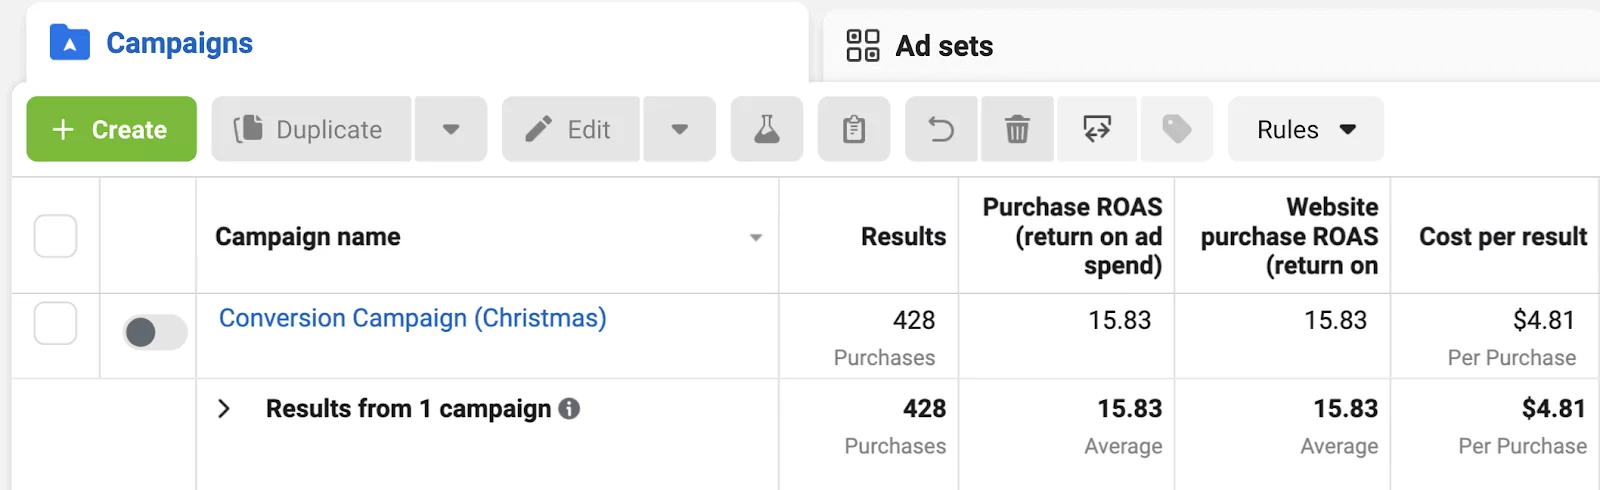Open the Conversion Campaign (Christmas) link
Image resolution: width=1600 pixels, height=490 pixels.
click(x=412, y=318)
